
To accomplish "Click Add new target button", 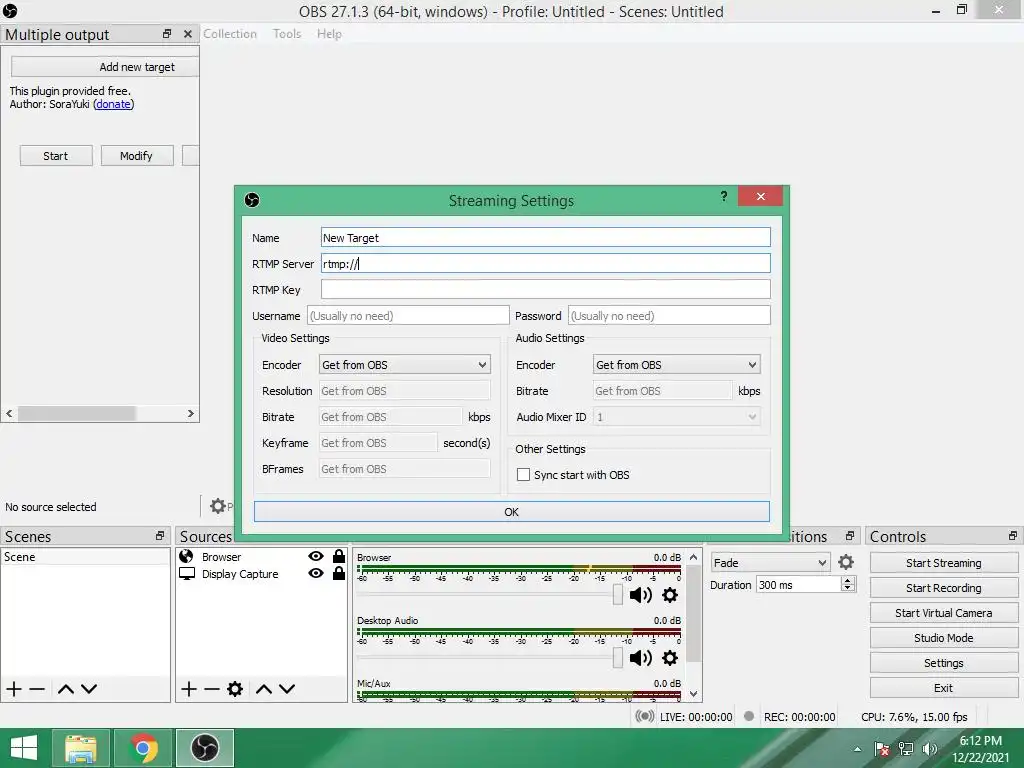I will click(x=105, y=67).
